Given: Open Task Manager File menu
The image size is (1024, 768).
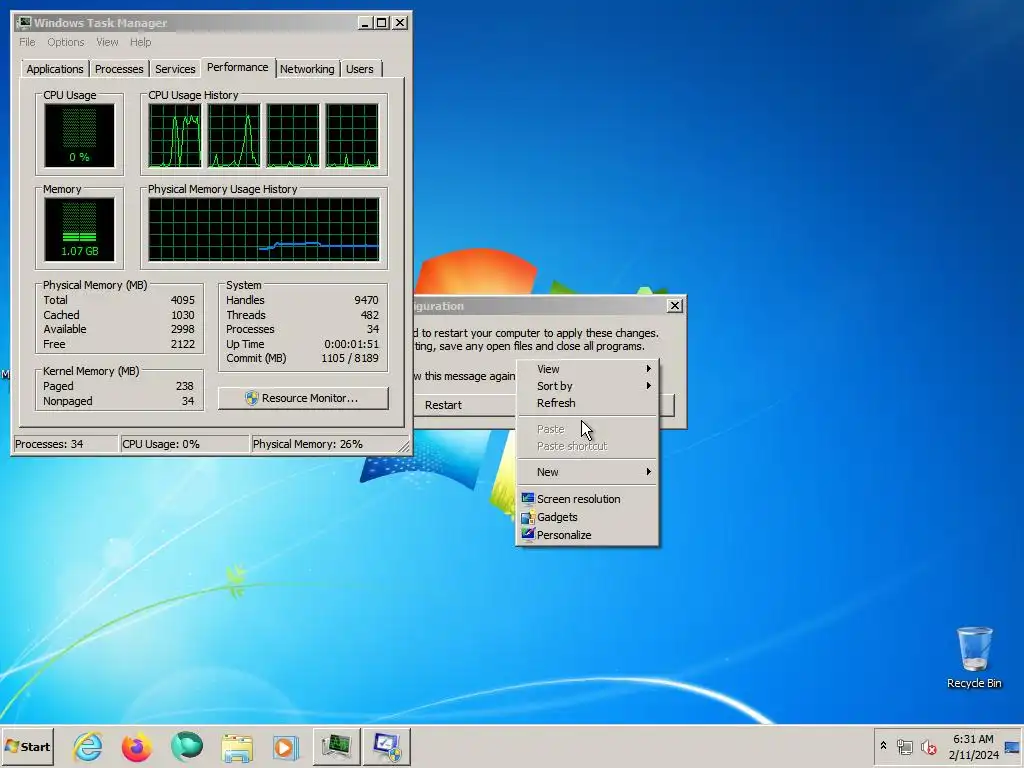Looking at the screenshot, I should [x=27, y=42].
